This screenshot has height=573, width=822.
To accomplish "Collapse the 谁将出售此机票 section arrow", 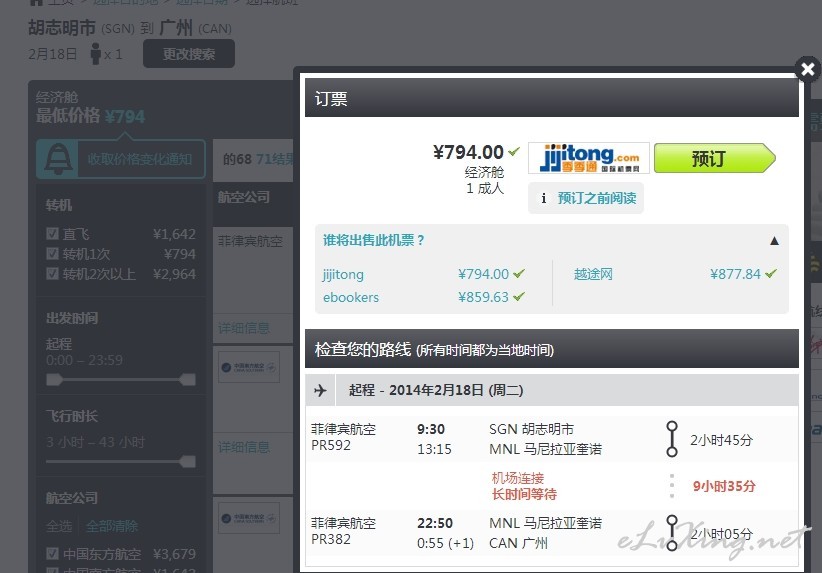I will click(x=774, y=241).
